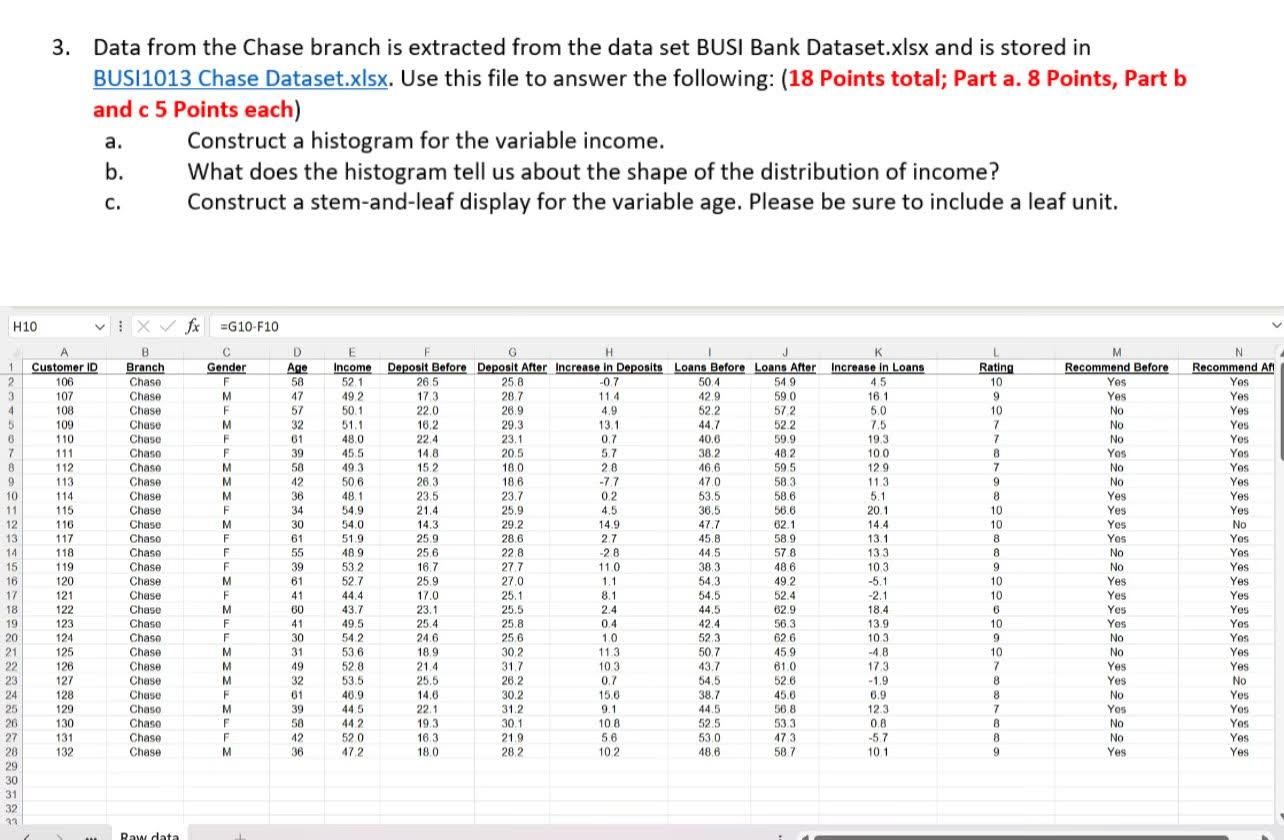1284x840 pixels.
Task: Click the all-sheets ellipsis icon near sheet tabs
Action: tap(91, 835)
